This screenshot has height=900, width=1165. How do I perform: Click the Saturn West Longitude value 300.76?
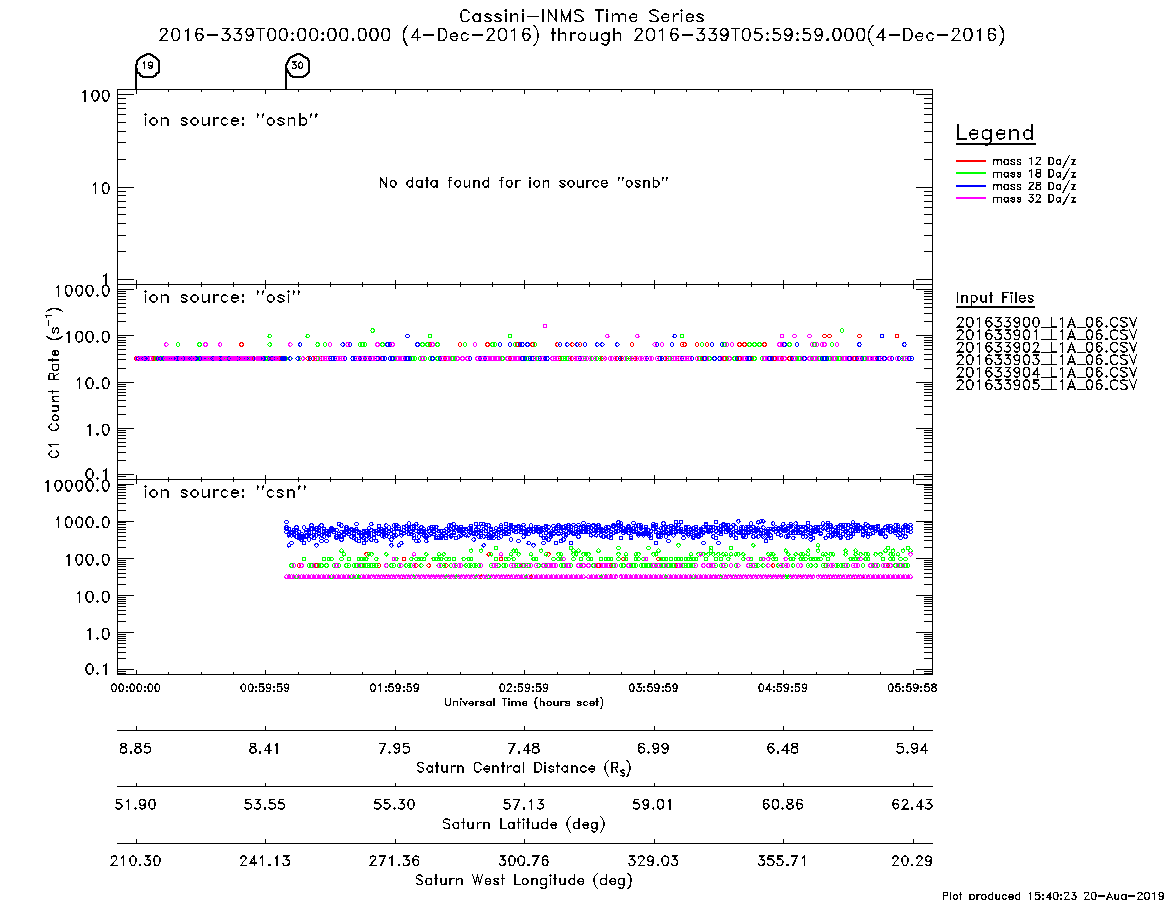click(524, 861)
